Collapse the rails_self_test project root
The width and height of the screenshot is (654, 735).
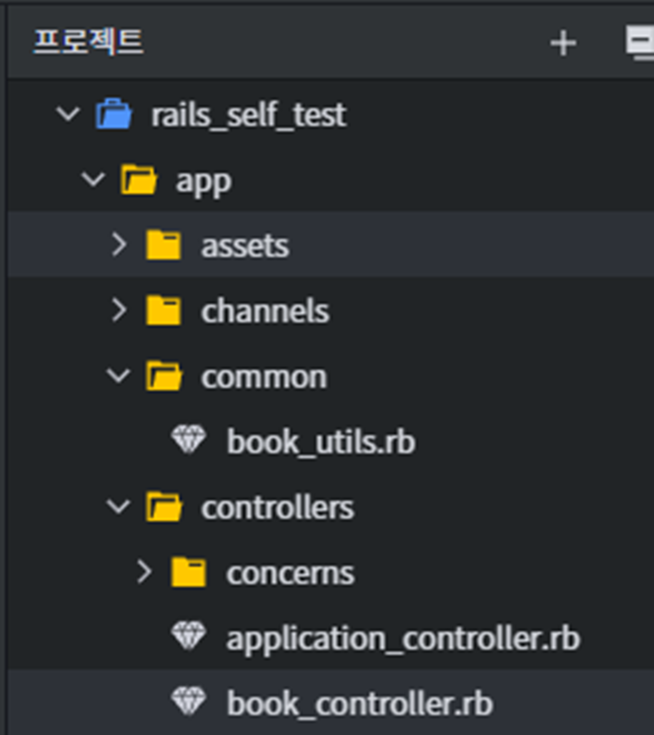coord(68,114)
